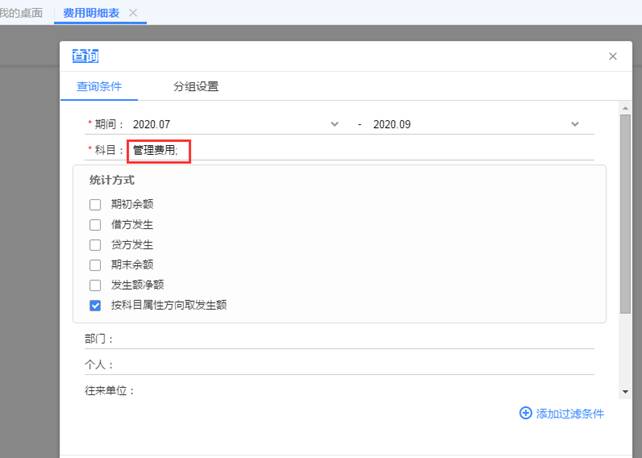The image size is (642, 458).
Task: Select the 期末余额 checkbox
Action: (x=95, y=265)
